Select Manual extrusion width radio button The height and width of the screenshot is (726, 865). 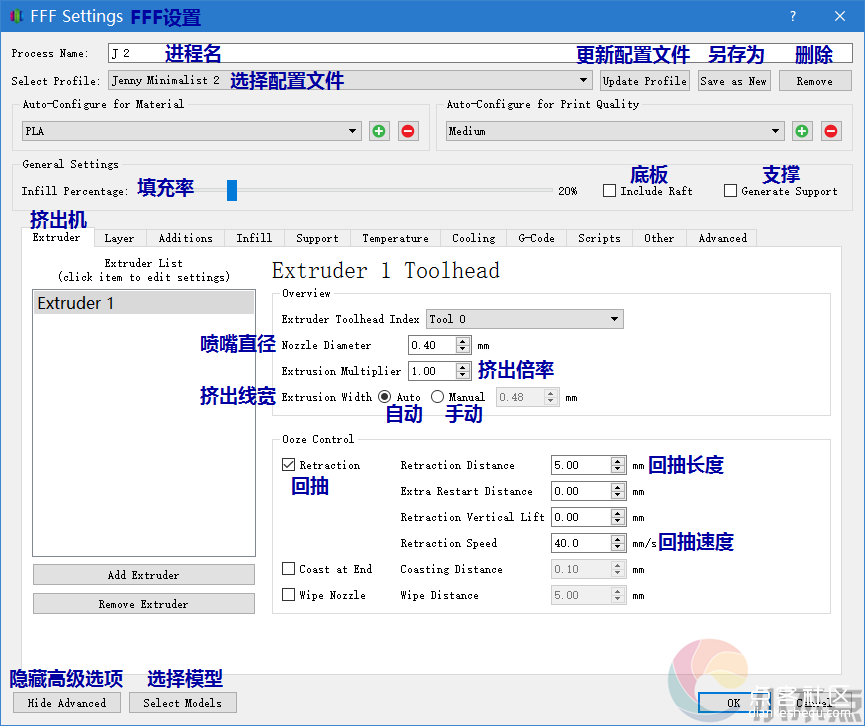[437, 397]
